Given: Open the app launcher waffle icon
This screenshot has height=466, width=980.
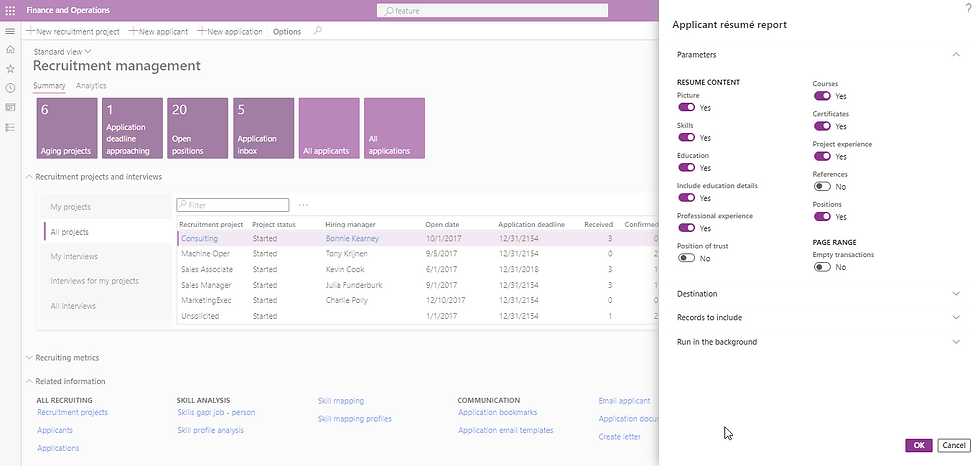Looking at the screenshot, I should tap(10, 11).
